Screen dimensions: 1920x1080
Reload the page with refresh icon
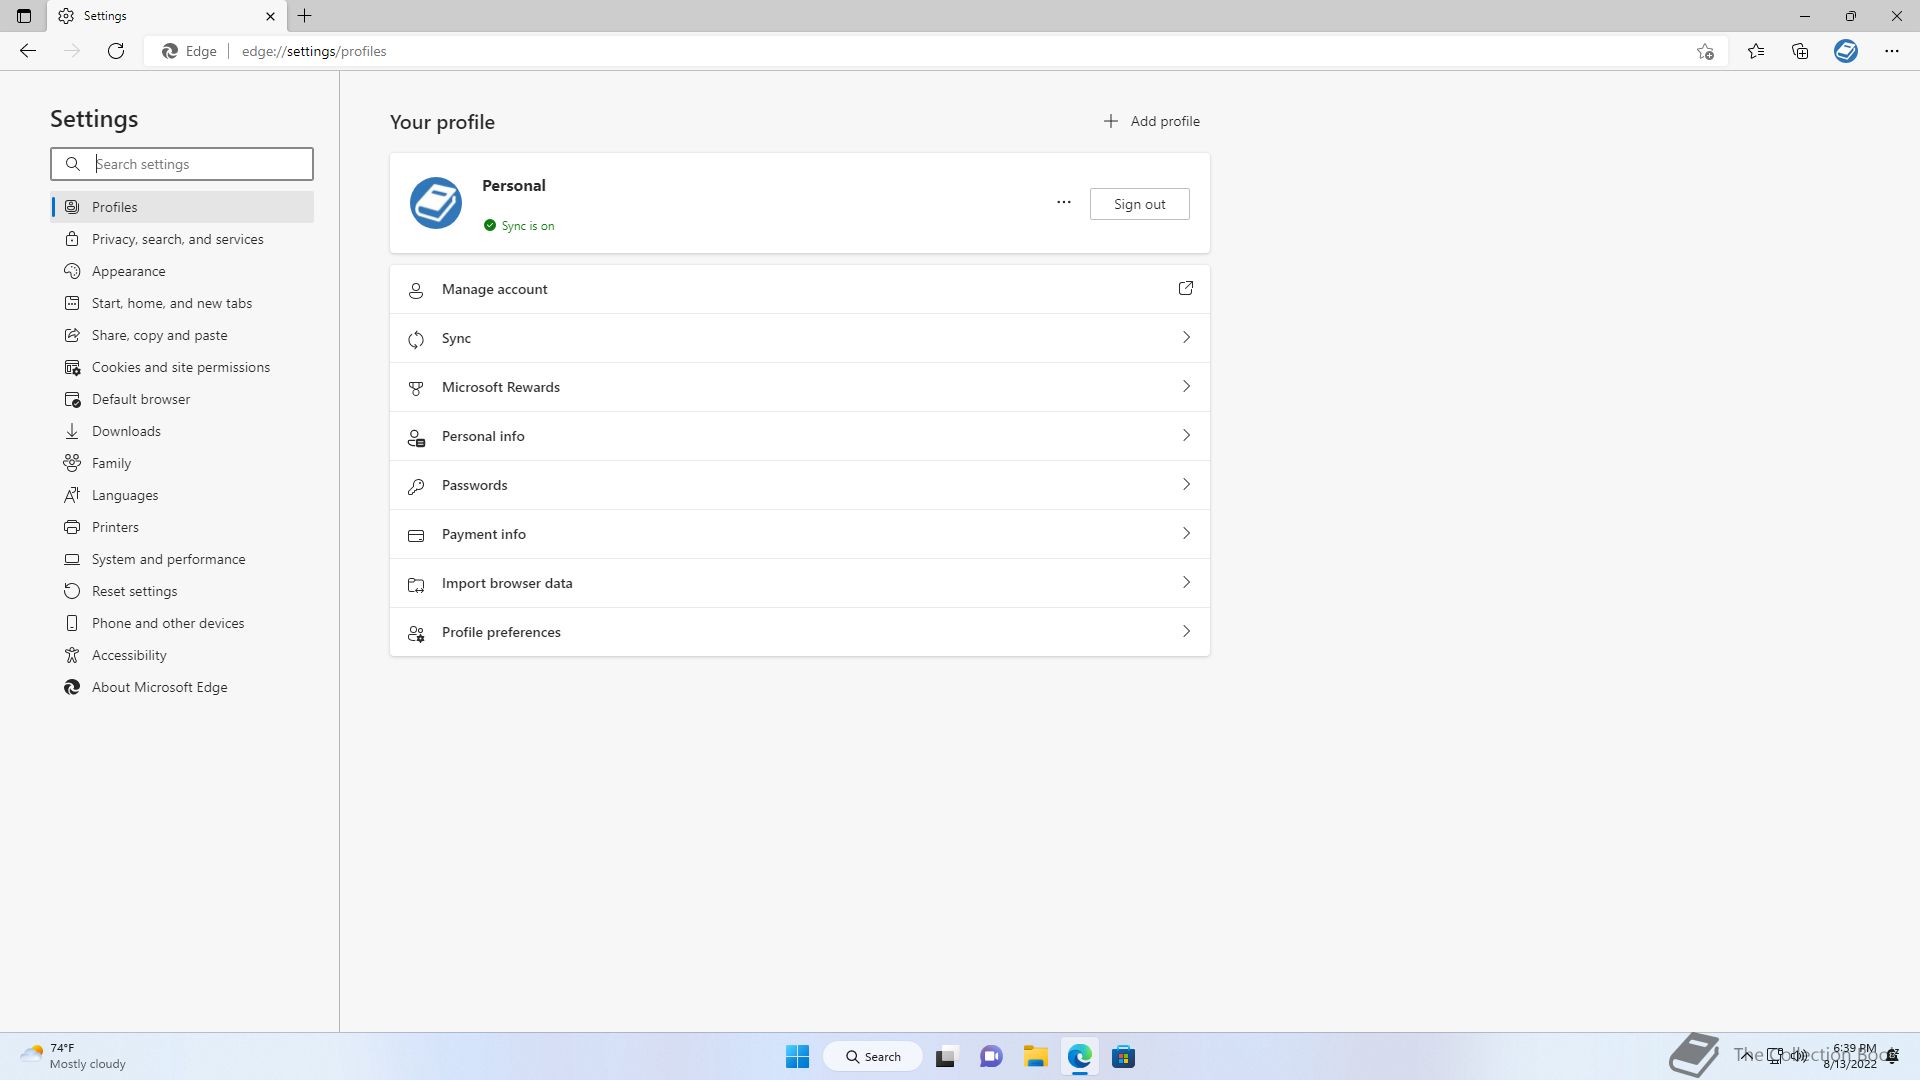(116, 51)
